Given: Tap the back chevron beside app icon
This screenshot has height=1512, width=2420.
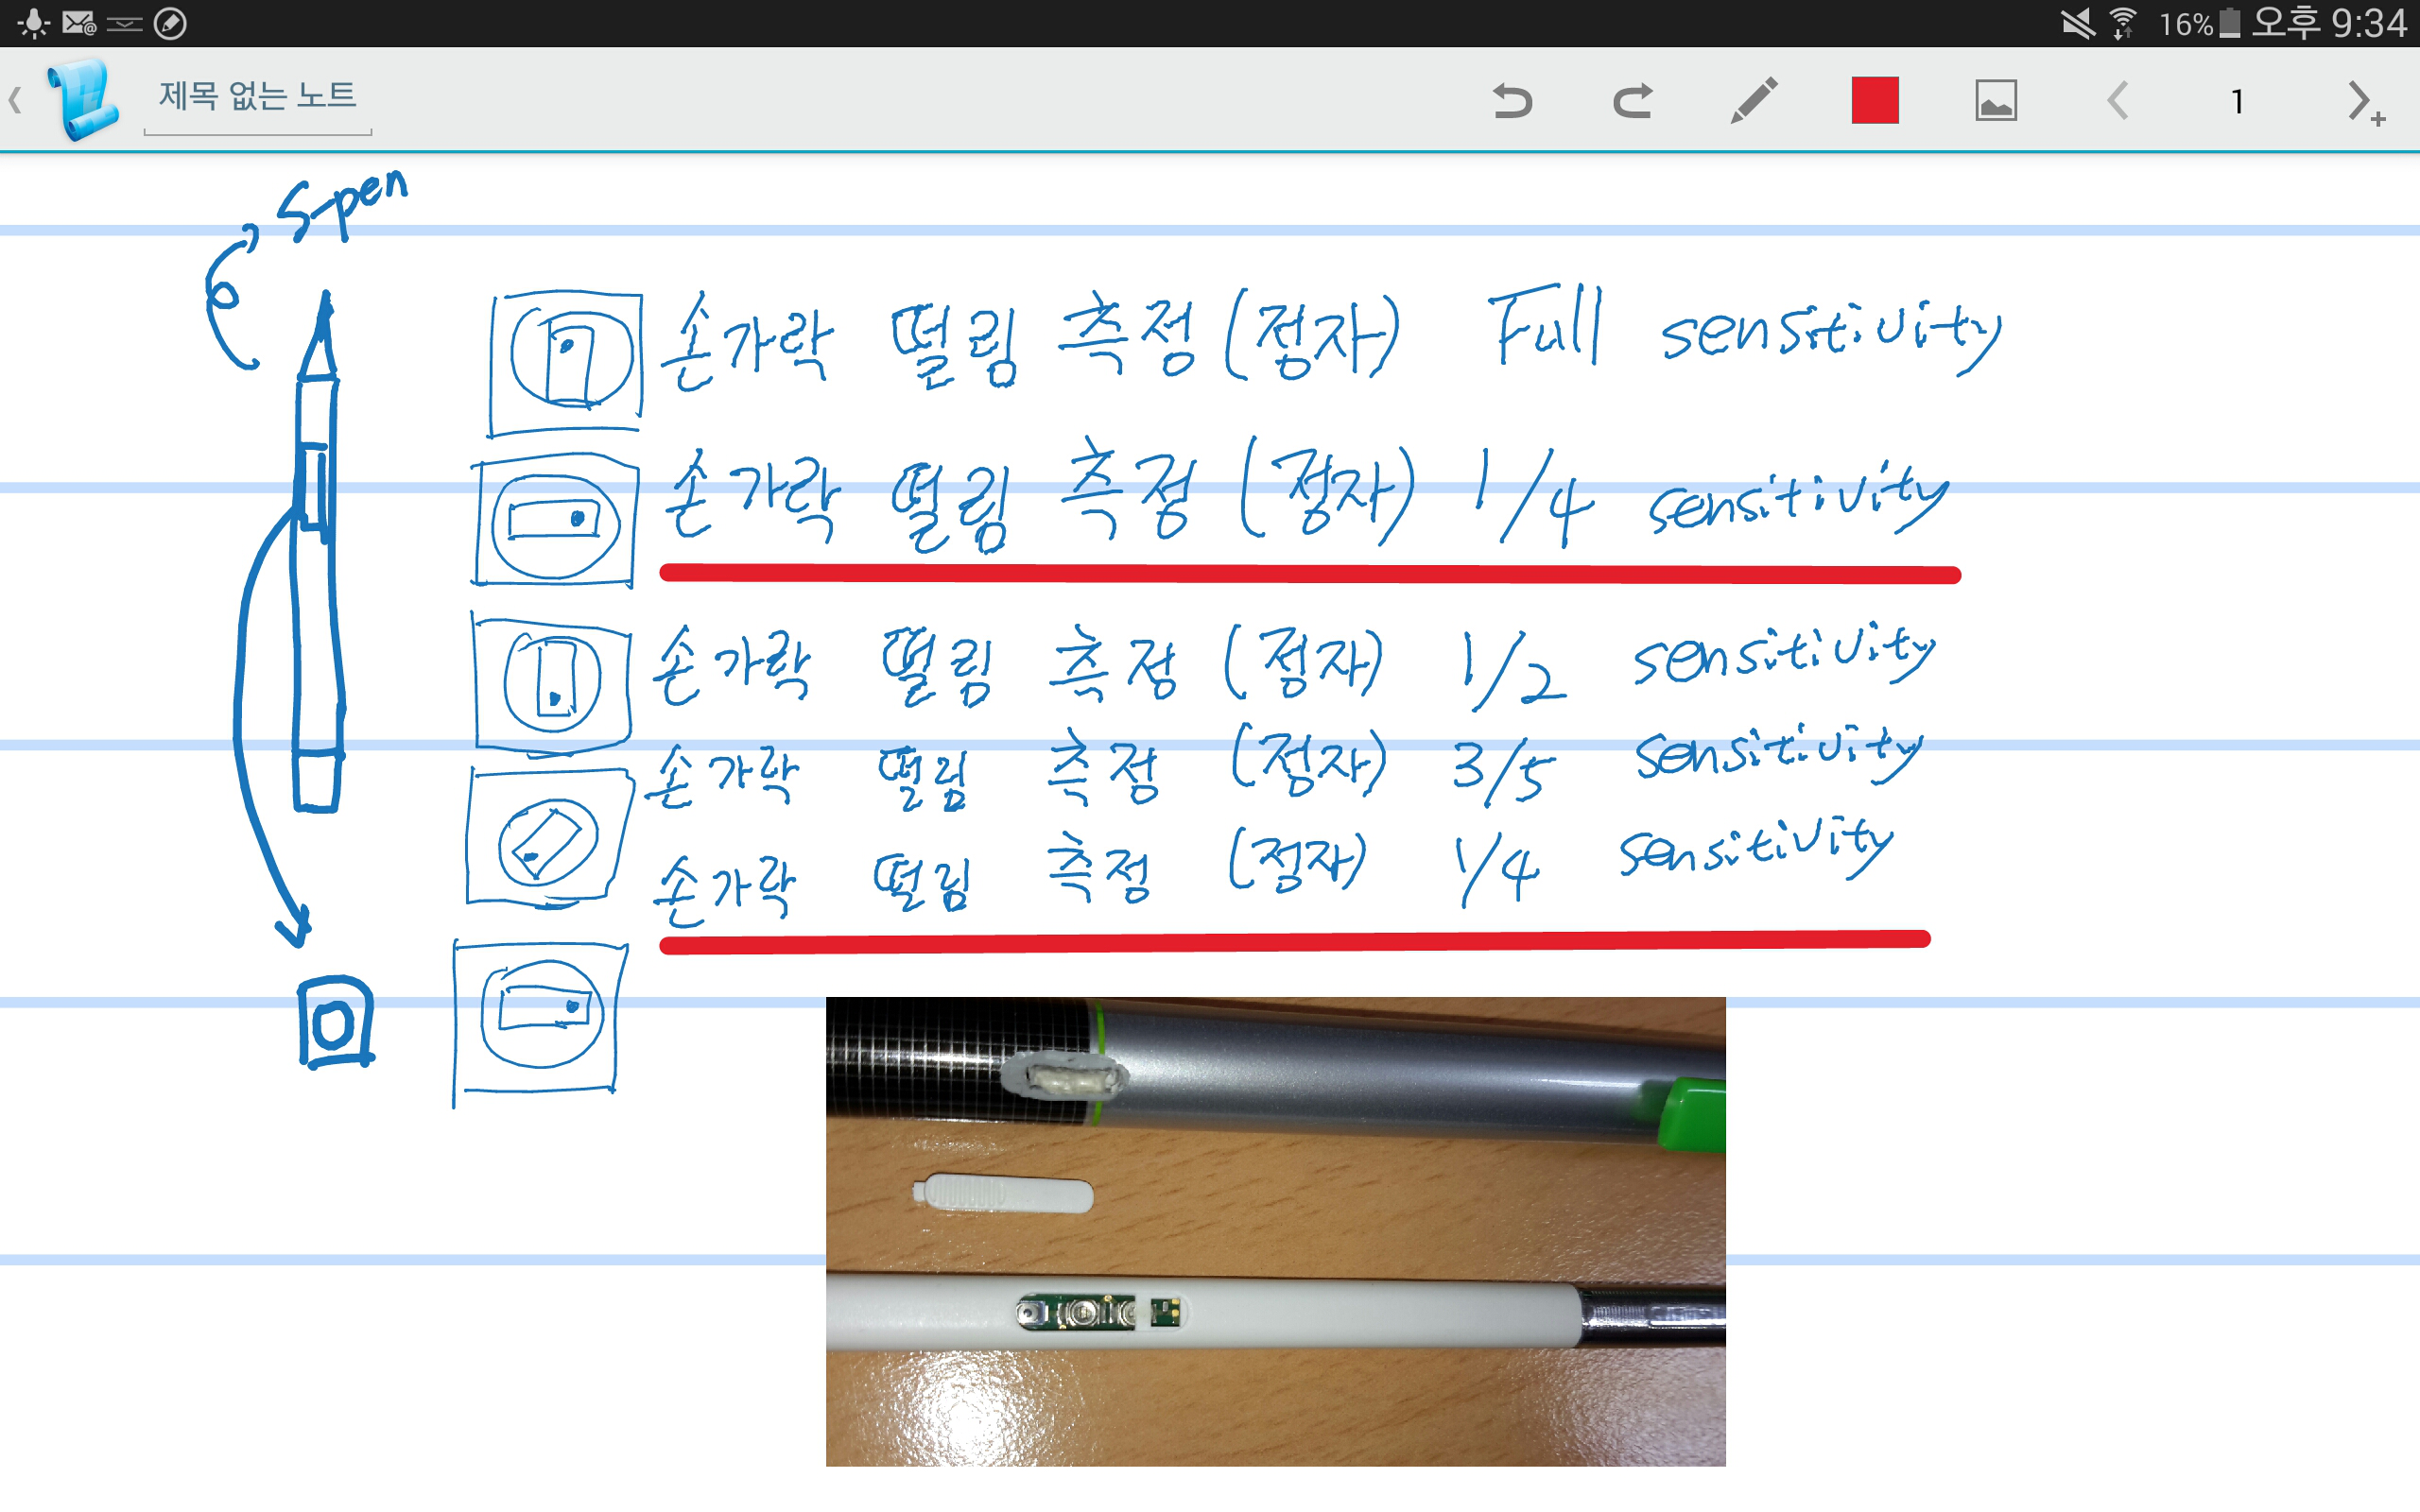Looking at the screenshot, I should coord(15,100).
